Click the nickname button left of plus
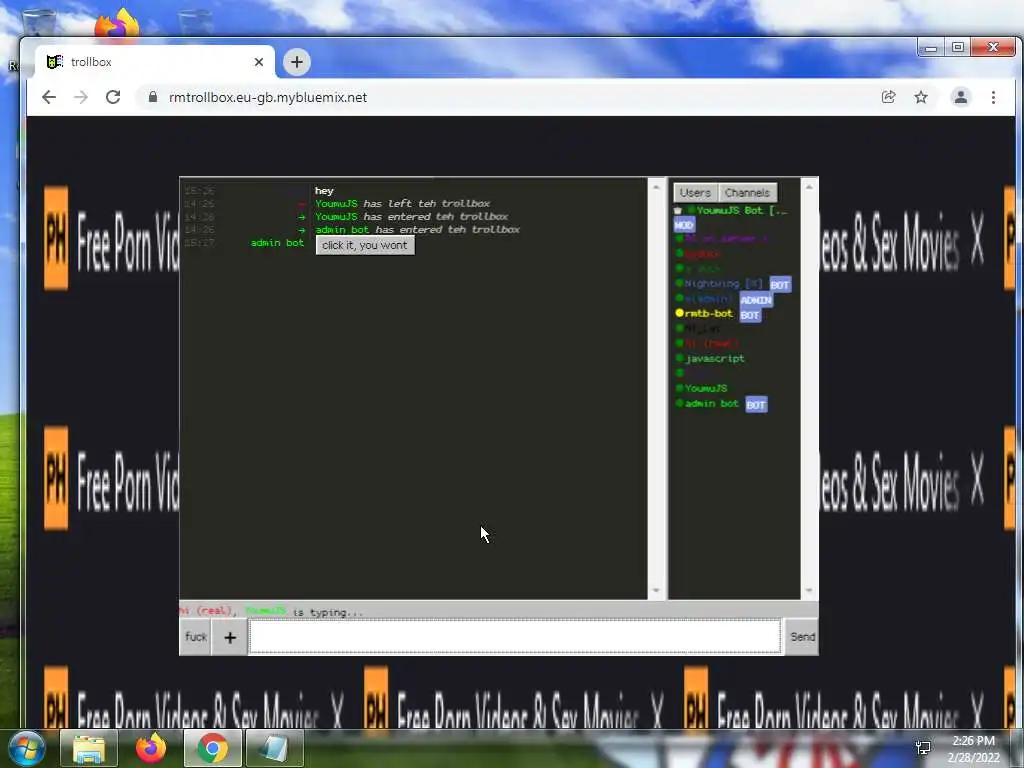1024x768 pixels. tap(195, 637)
